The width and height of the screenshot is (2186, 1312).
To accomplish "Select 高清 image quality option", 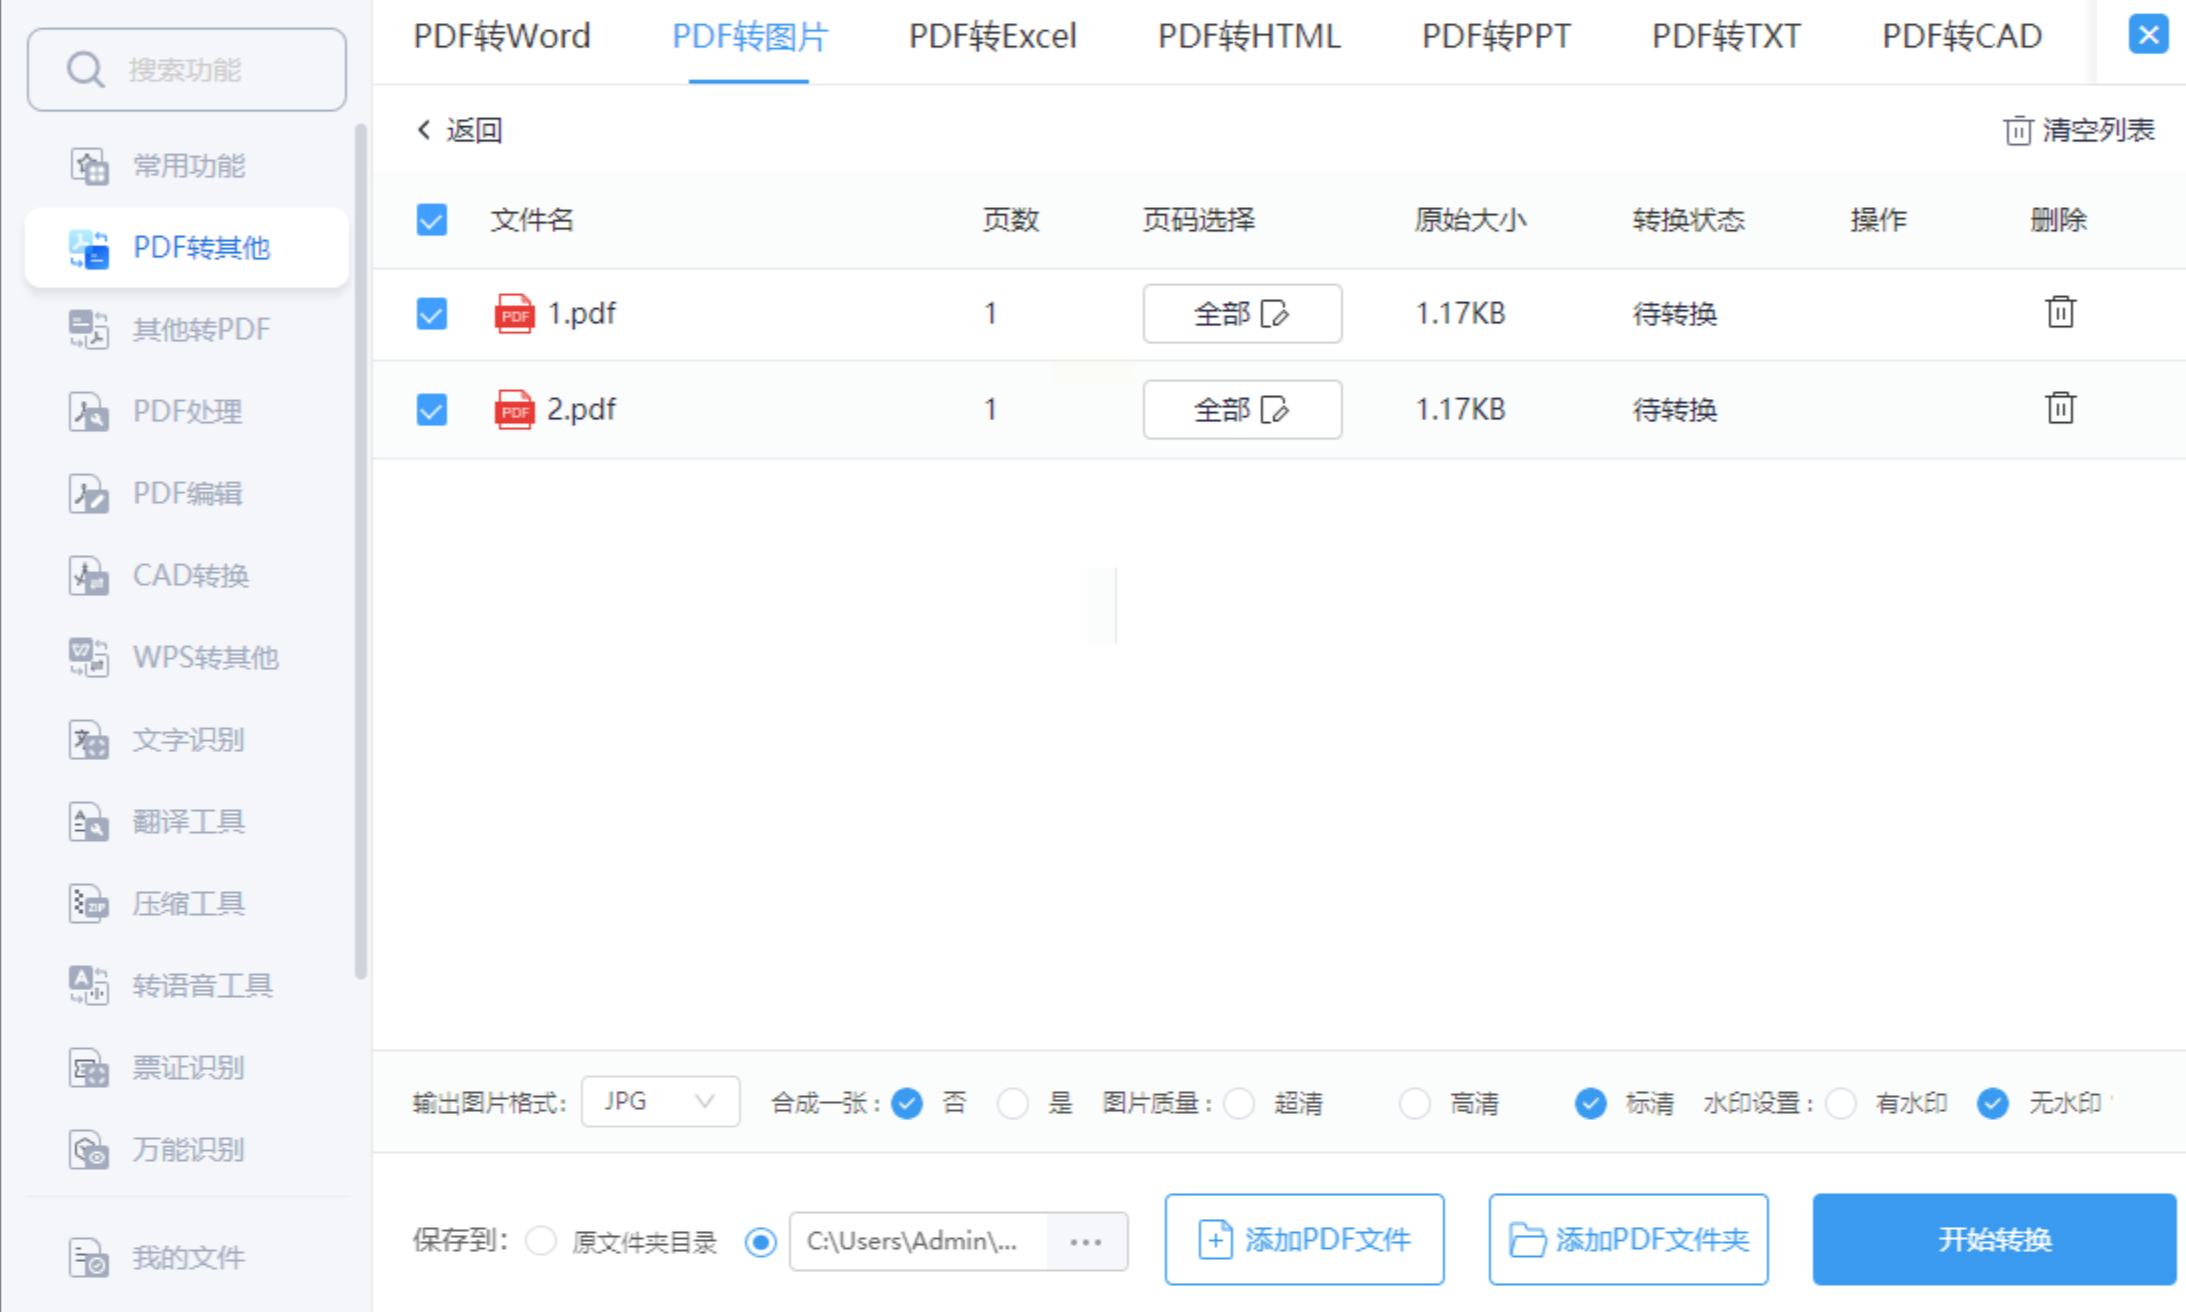I will [x=1415, y=1103].
